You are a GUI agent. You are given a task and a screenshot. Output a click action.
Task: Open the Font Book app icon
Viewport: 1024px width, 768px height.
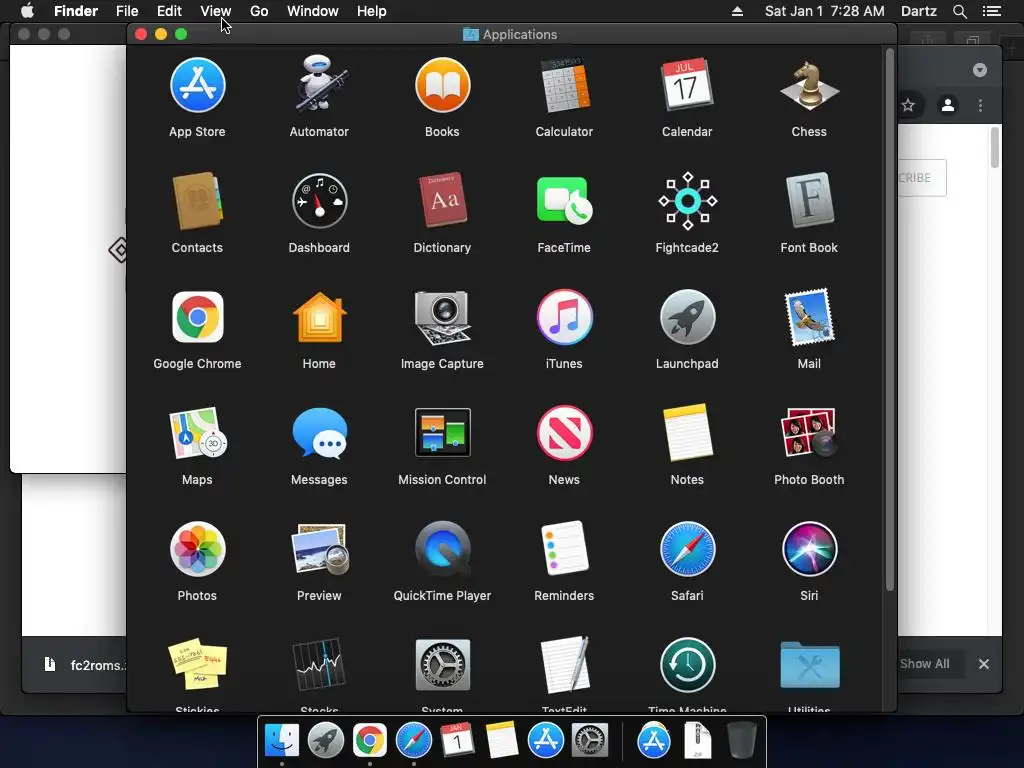(809, 200)
